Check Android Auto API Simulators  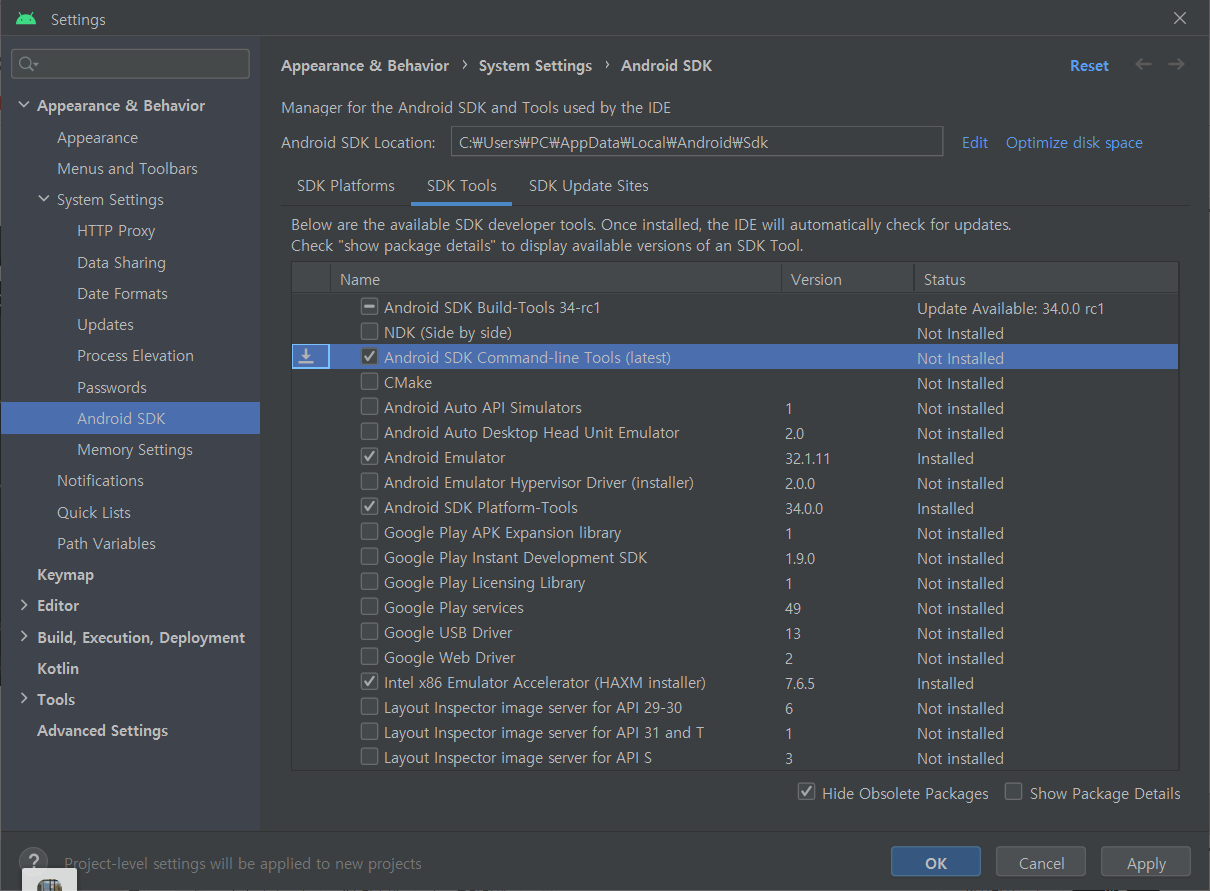(x=369, y=407)
